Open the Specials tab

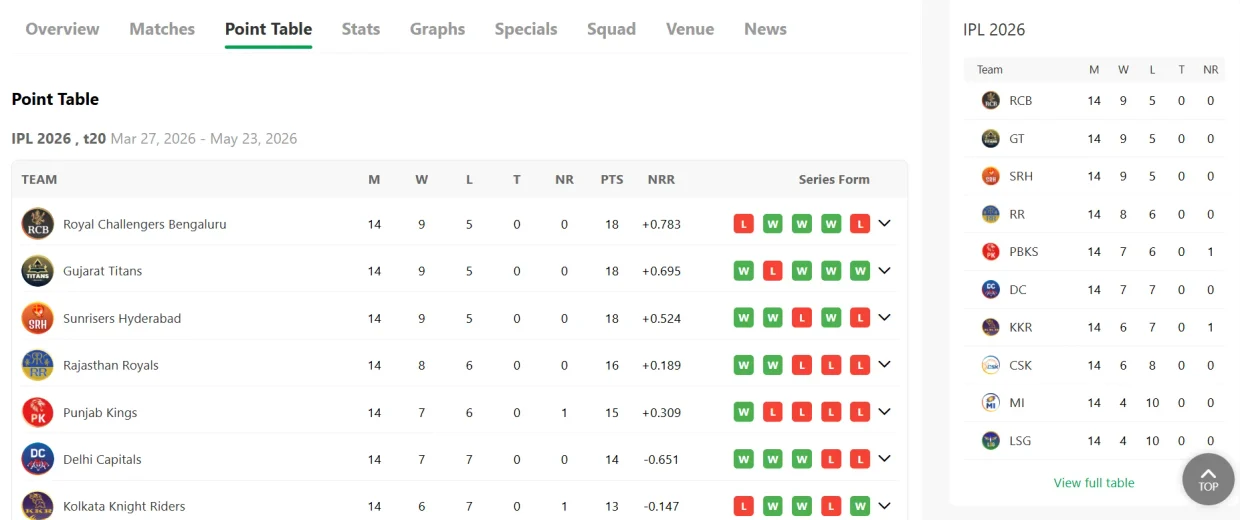[x=526, y=29]
